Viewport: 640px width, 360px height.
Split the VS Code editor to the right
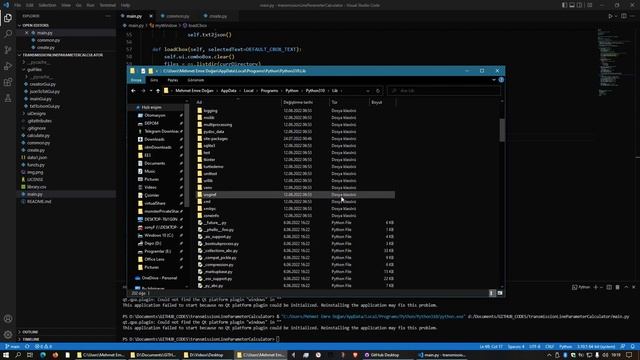coord(624,16)
